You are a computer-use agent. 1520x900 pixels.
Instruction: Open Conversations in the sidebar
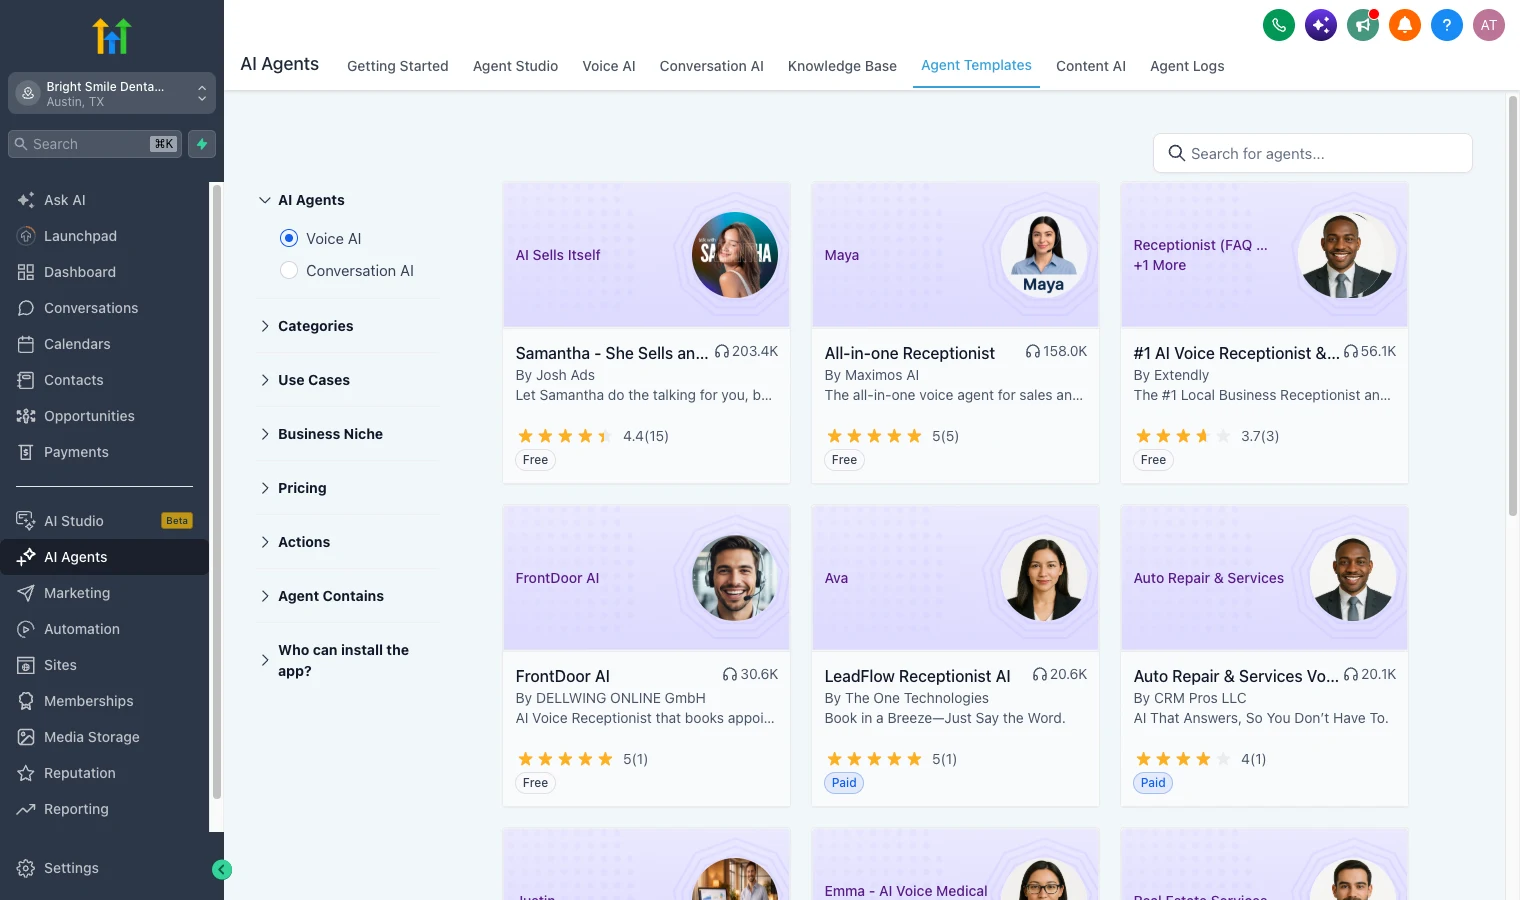[104, 308]
